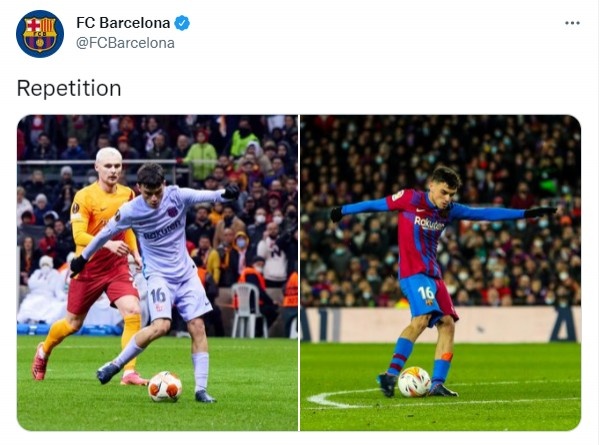Click the ball in the right photo
Image resolution: width=600 pixels, height=445 pixels.
point(414,381)
